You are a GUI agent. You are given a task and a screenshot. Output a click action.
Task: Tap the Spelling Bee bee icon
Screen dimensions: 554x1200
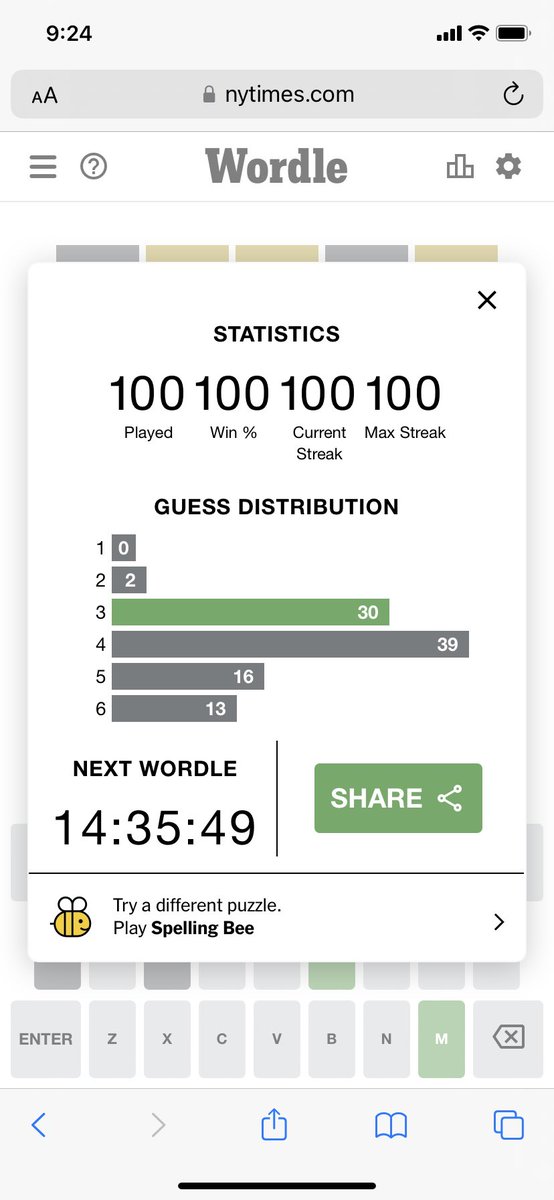71,917
